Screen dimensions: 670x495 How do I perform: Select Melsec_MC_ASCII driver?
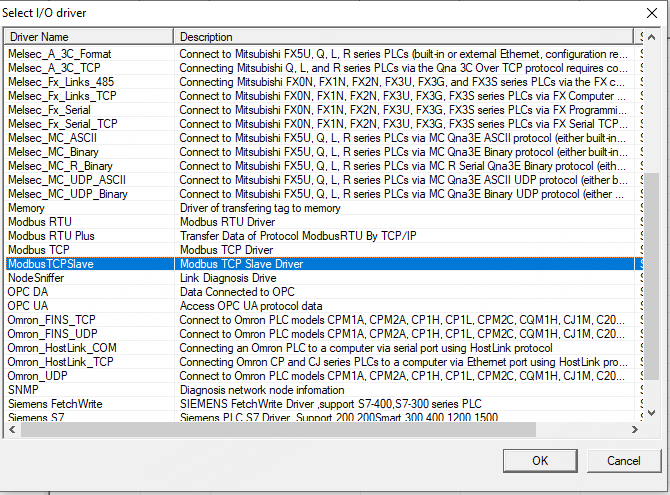click(52, 138)
